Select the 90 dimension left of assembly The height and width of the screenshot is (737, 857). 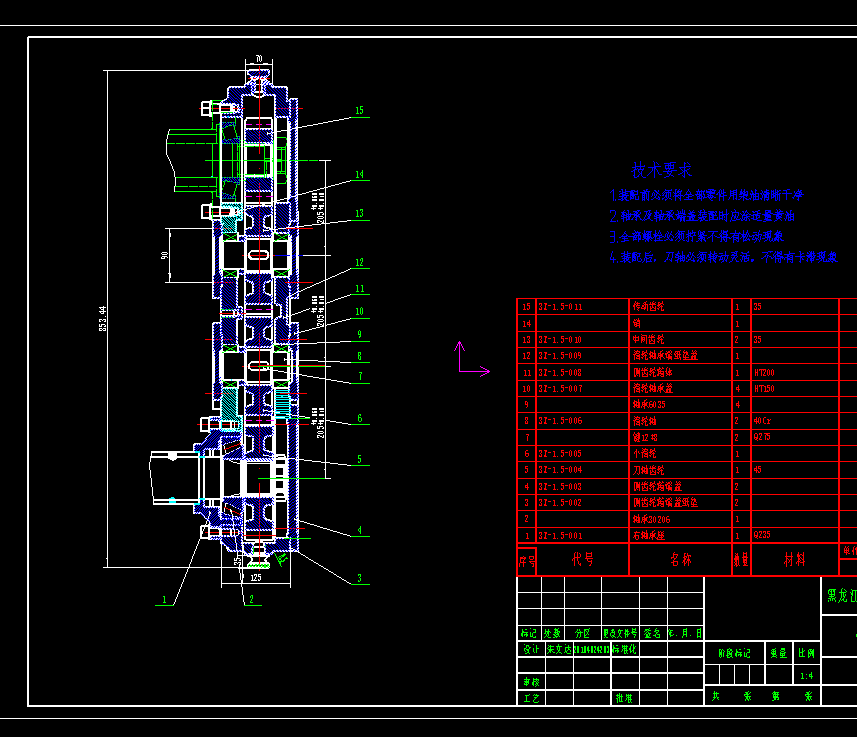click(165, 255)
